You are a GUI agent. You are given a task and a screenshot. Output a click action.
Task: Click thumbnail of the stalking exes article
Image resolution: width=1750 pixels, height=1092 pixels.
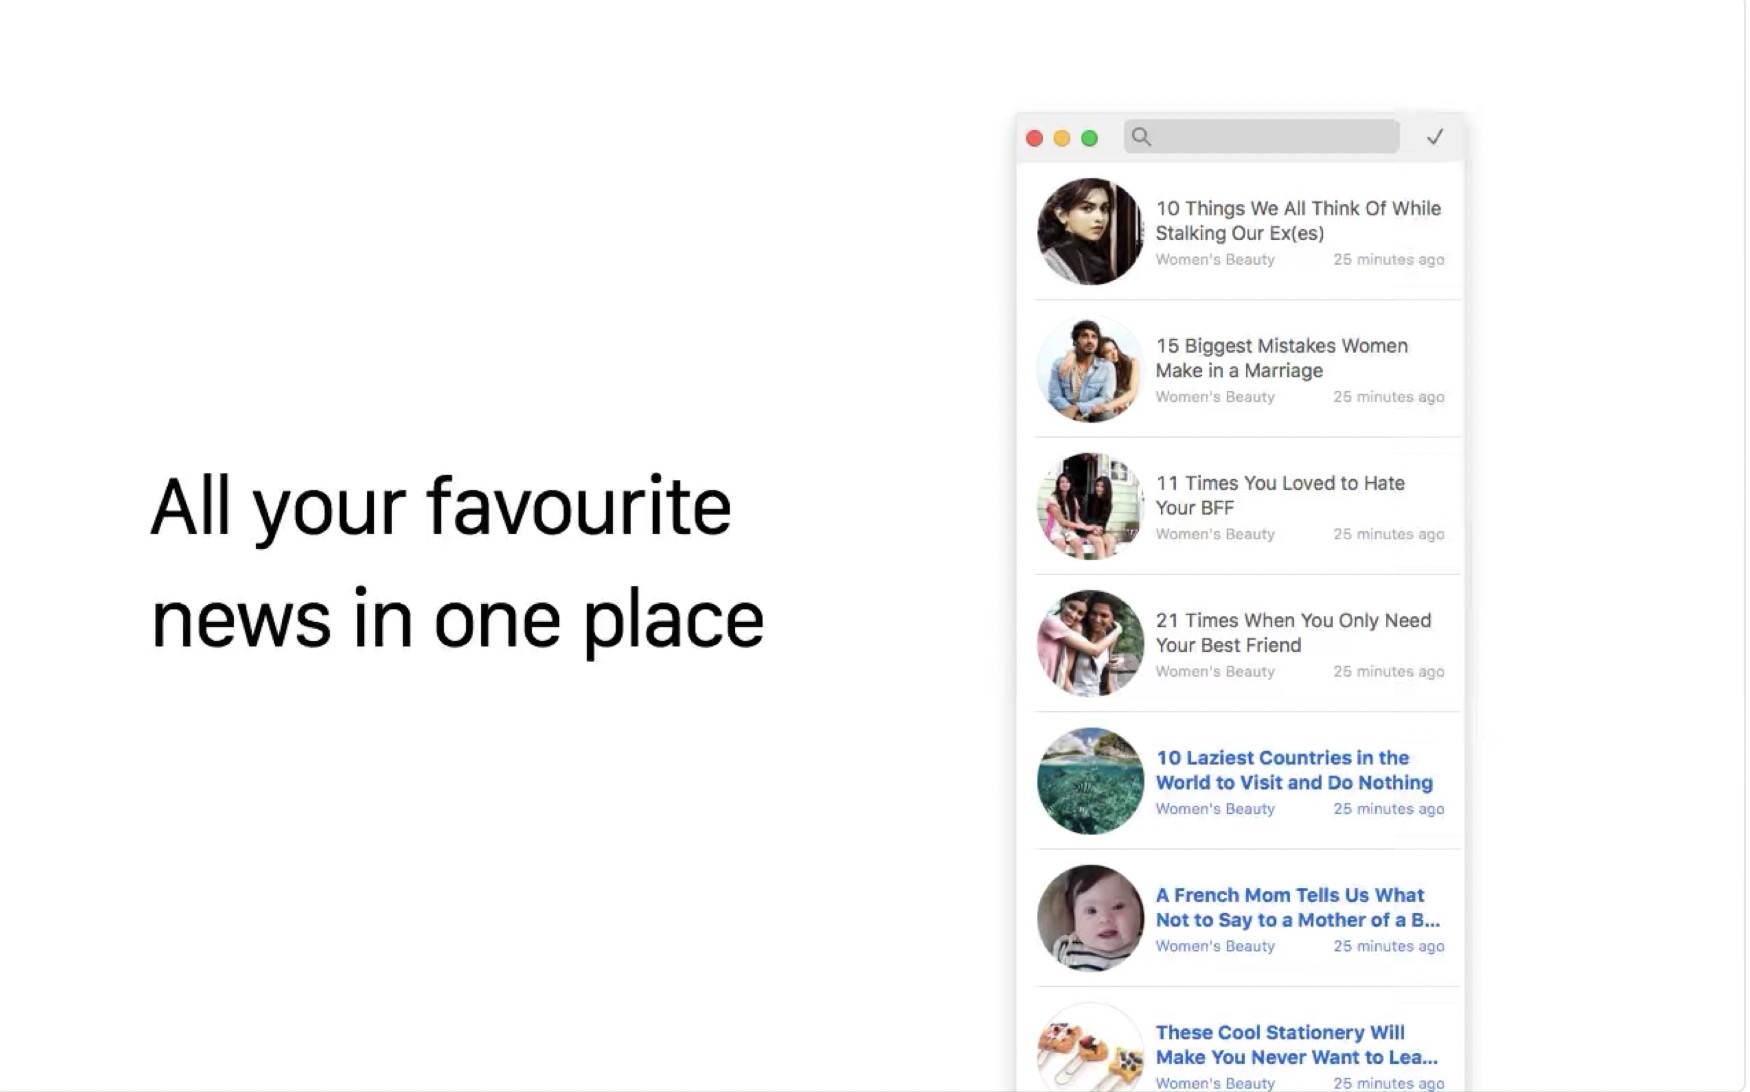(1090, 232)
